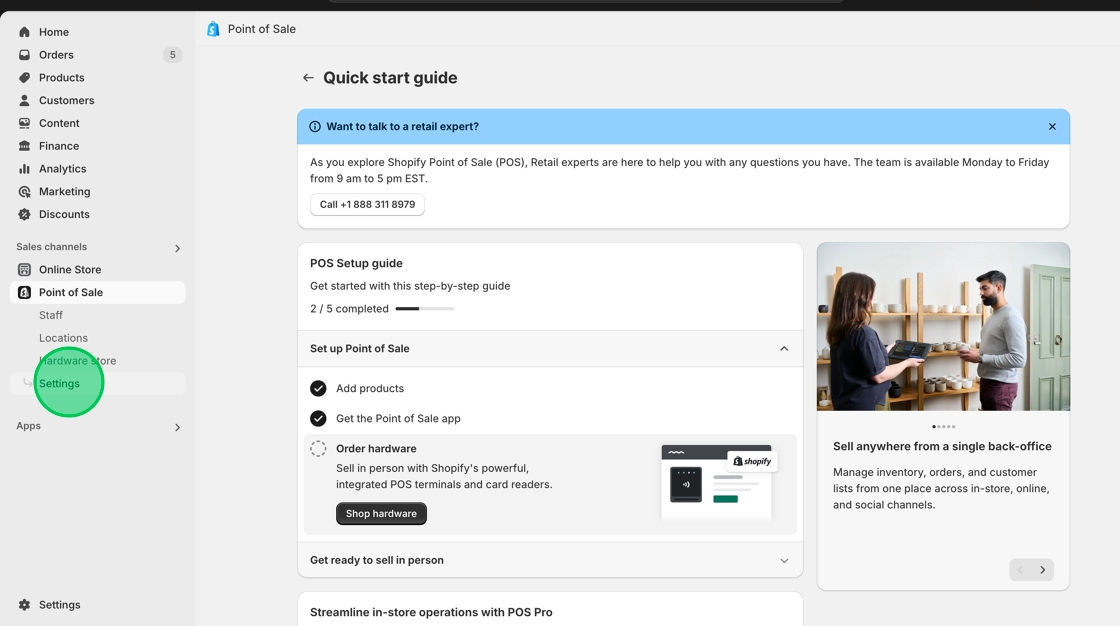Click the Orders inbox icon
This screenshot has height=626, width=1120.
24,55
